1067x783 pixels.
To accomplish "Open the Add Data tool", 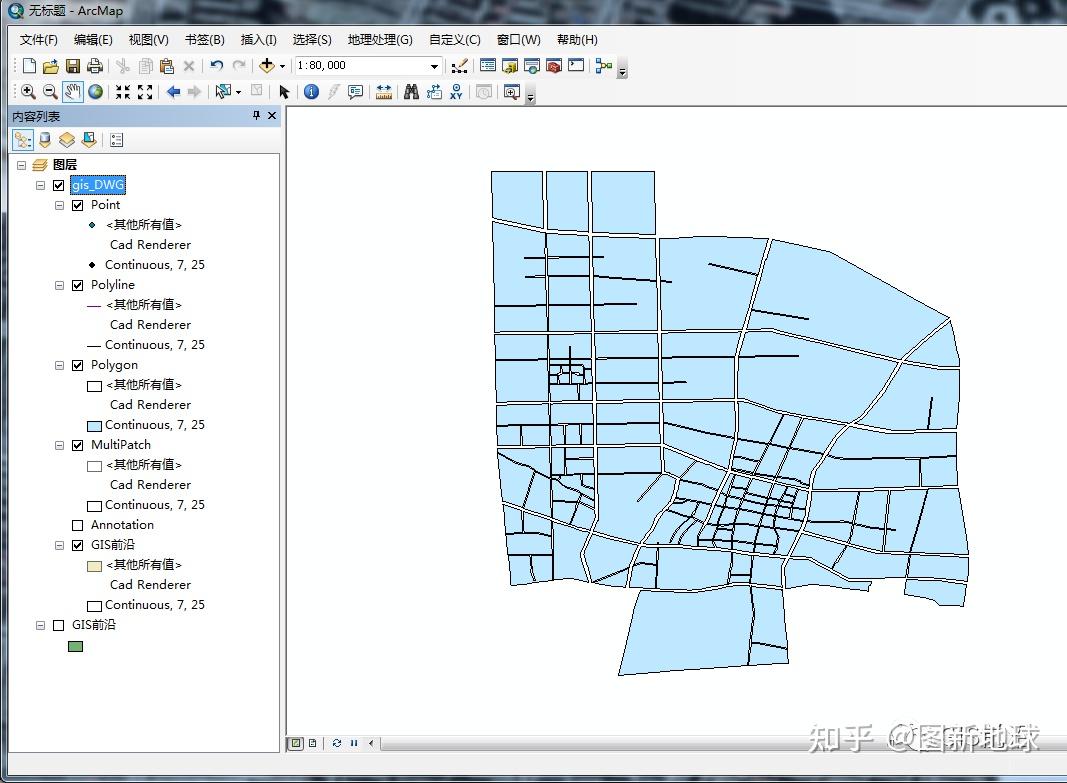I will click(268, 65).
